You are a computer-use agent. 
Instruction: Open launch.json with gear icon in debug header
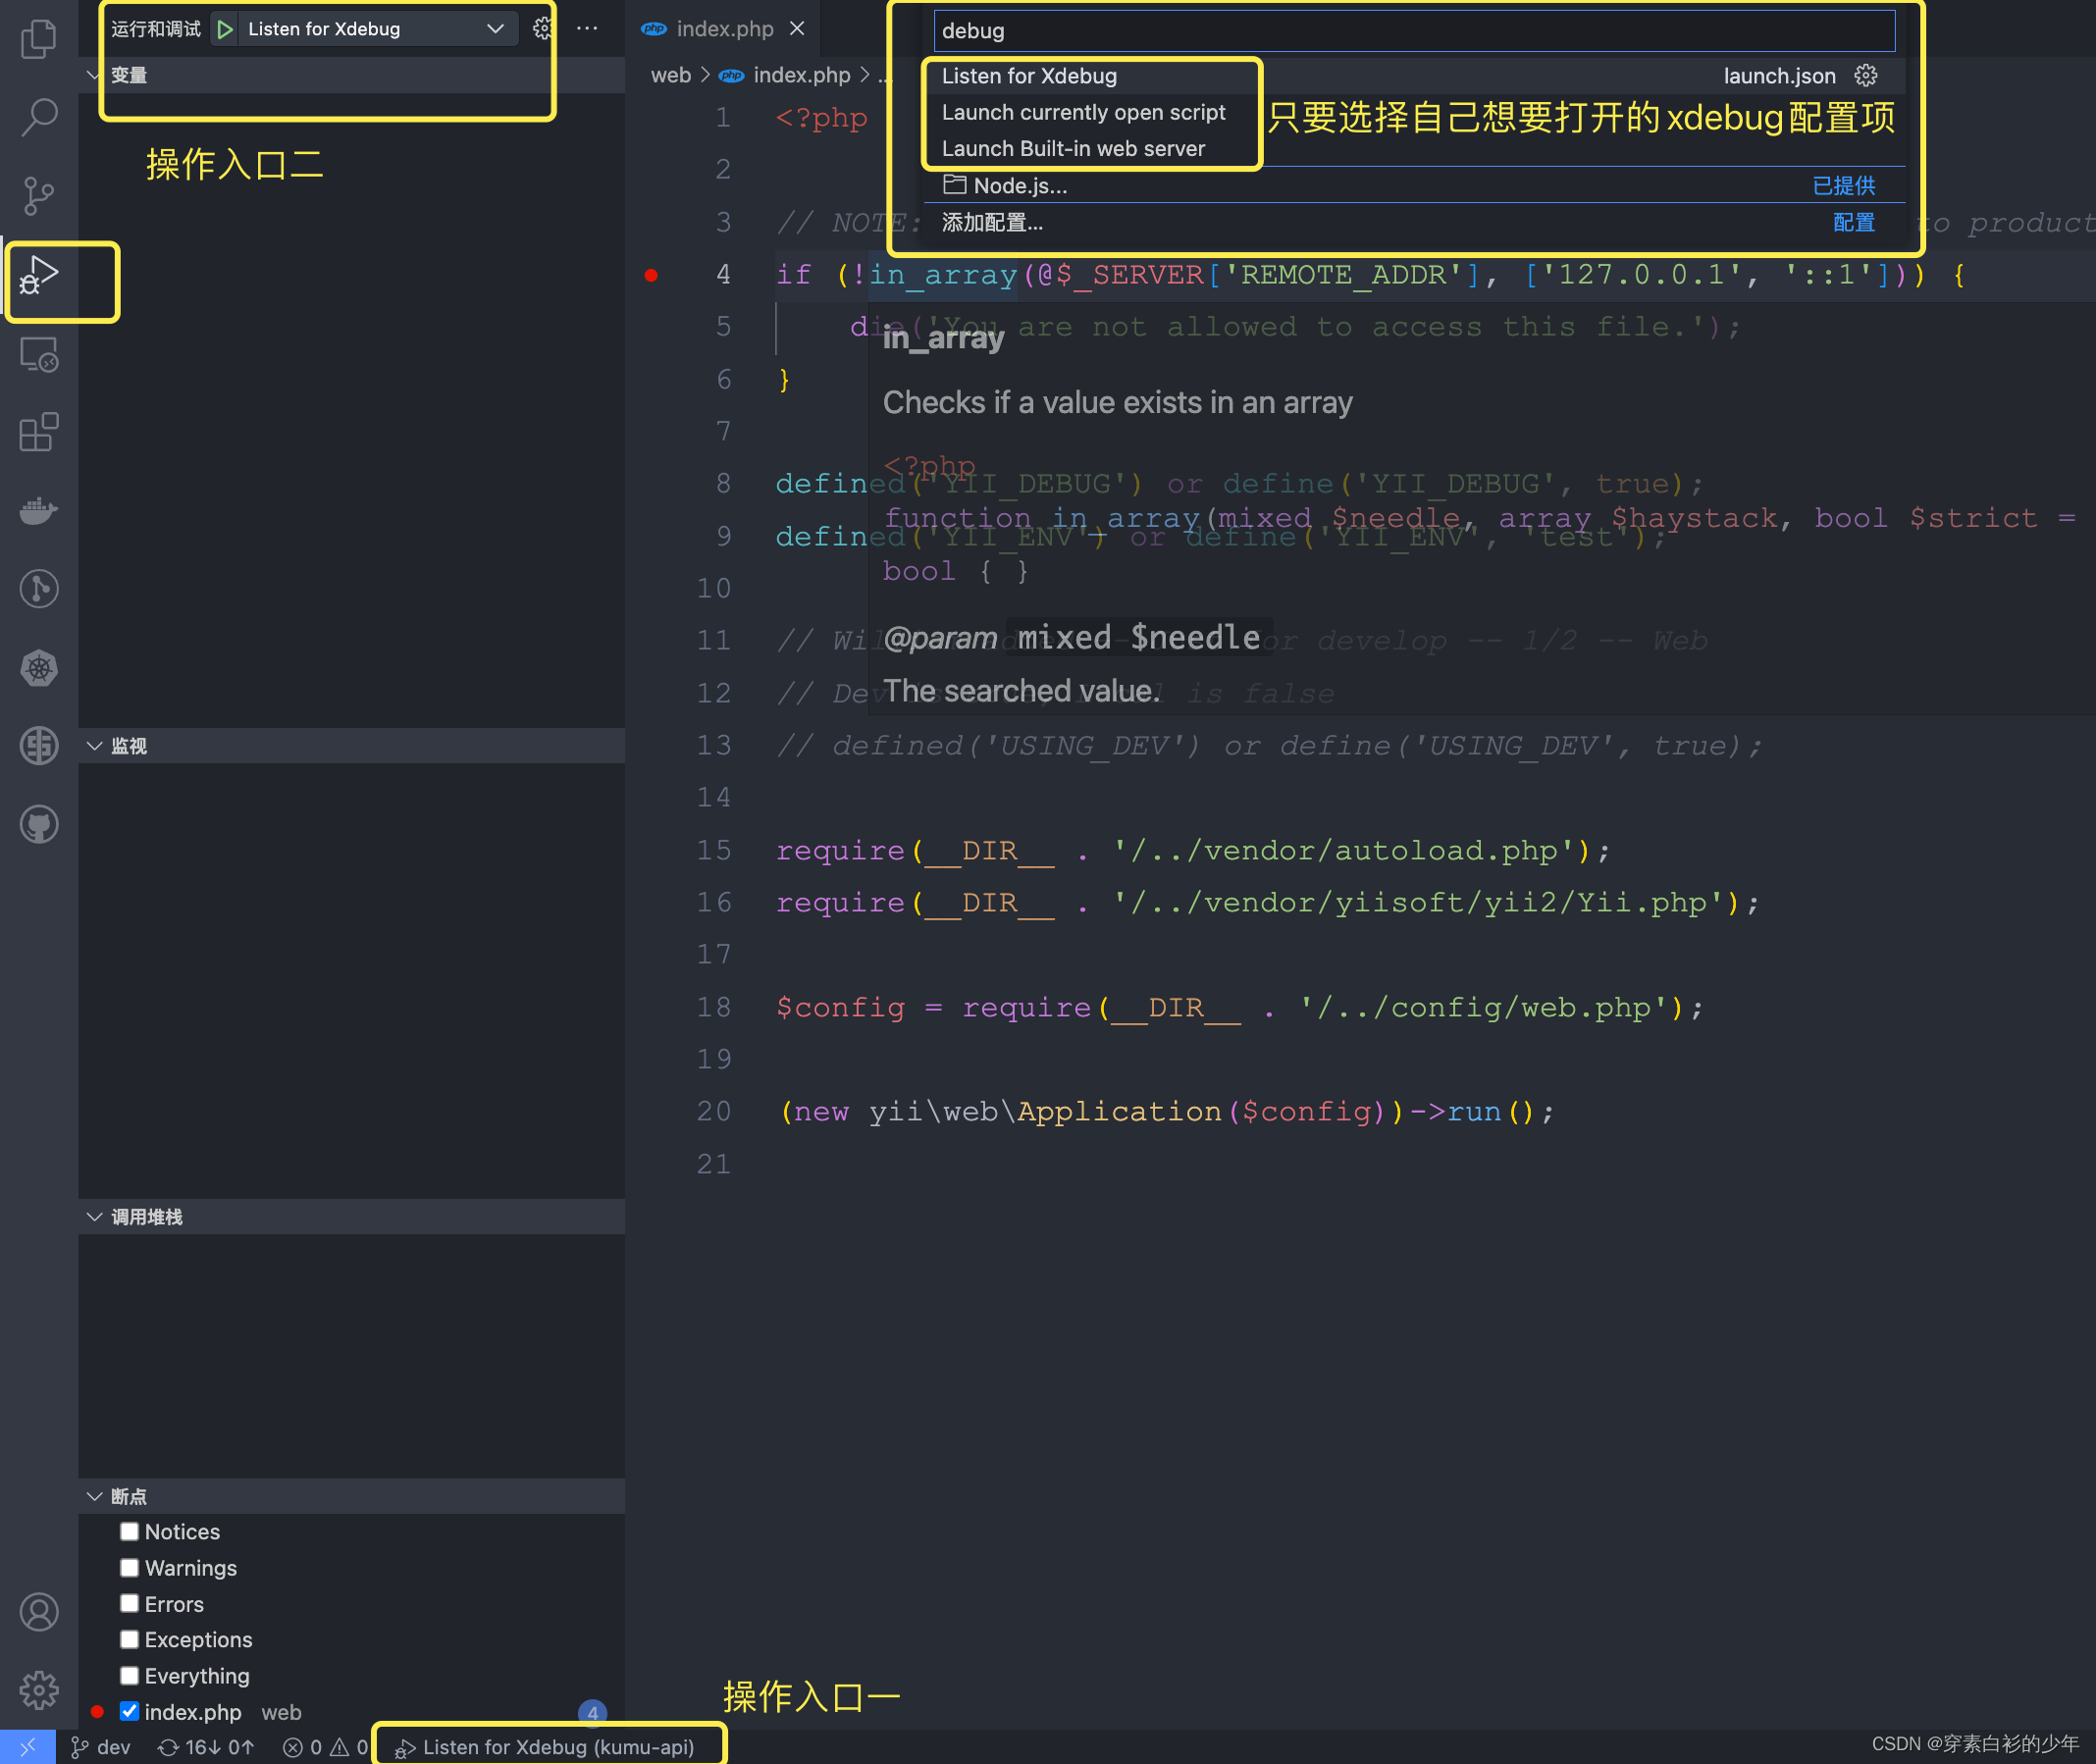[x=542, y=29]
